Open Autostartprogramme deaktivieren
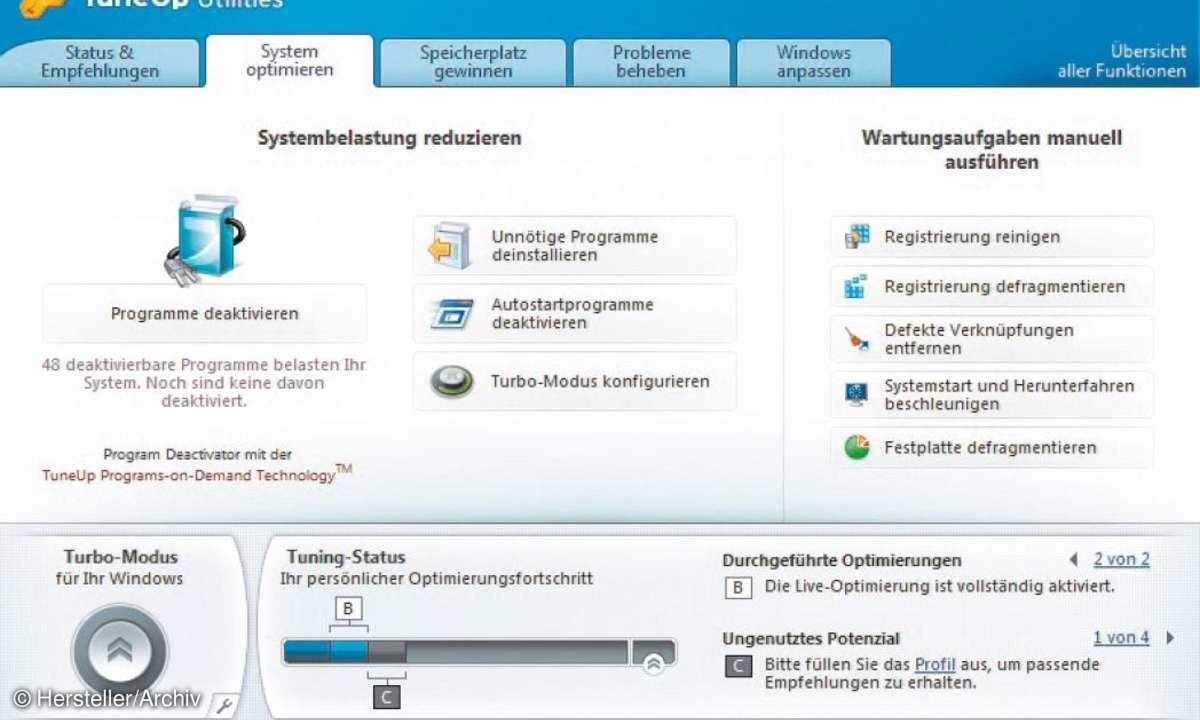The image size is (1200, 720). [x=575, y=314]
